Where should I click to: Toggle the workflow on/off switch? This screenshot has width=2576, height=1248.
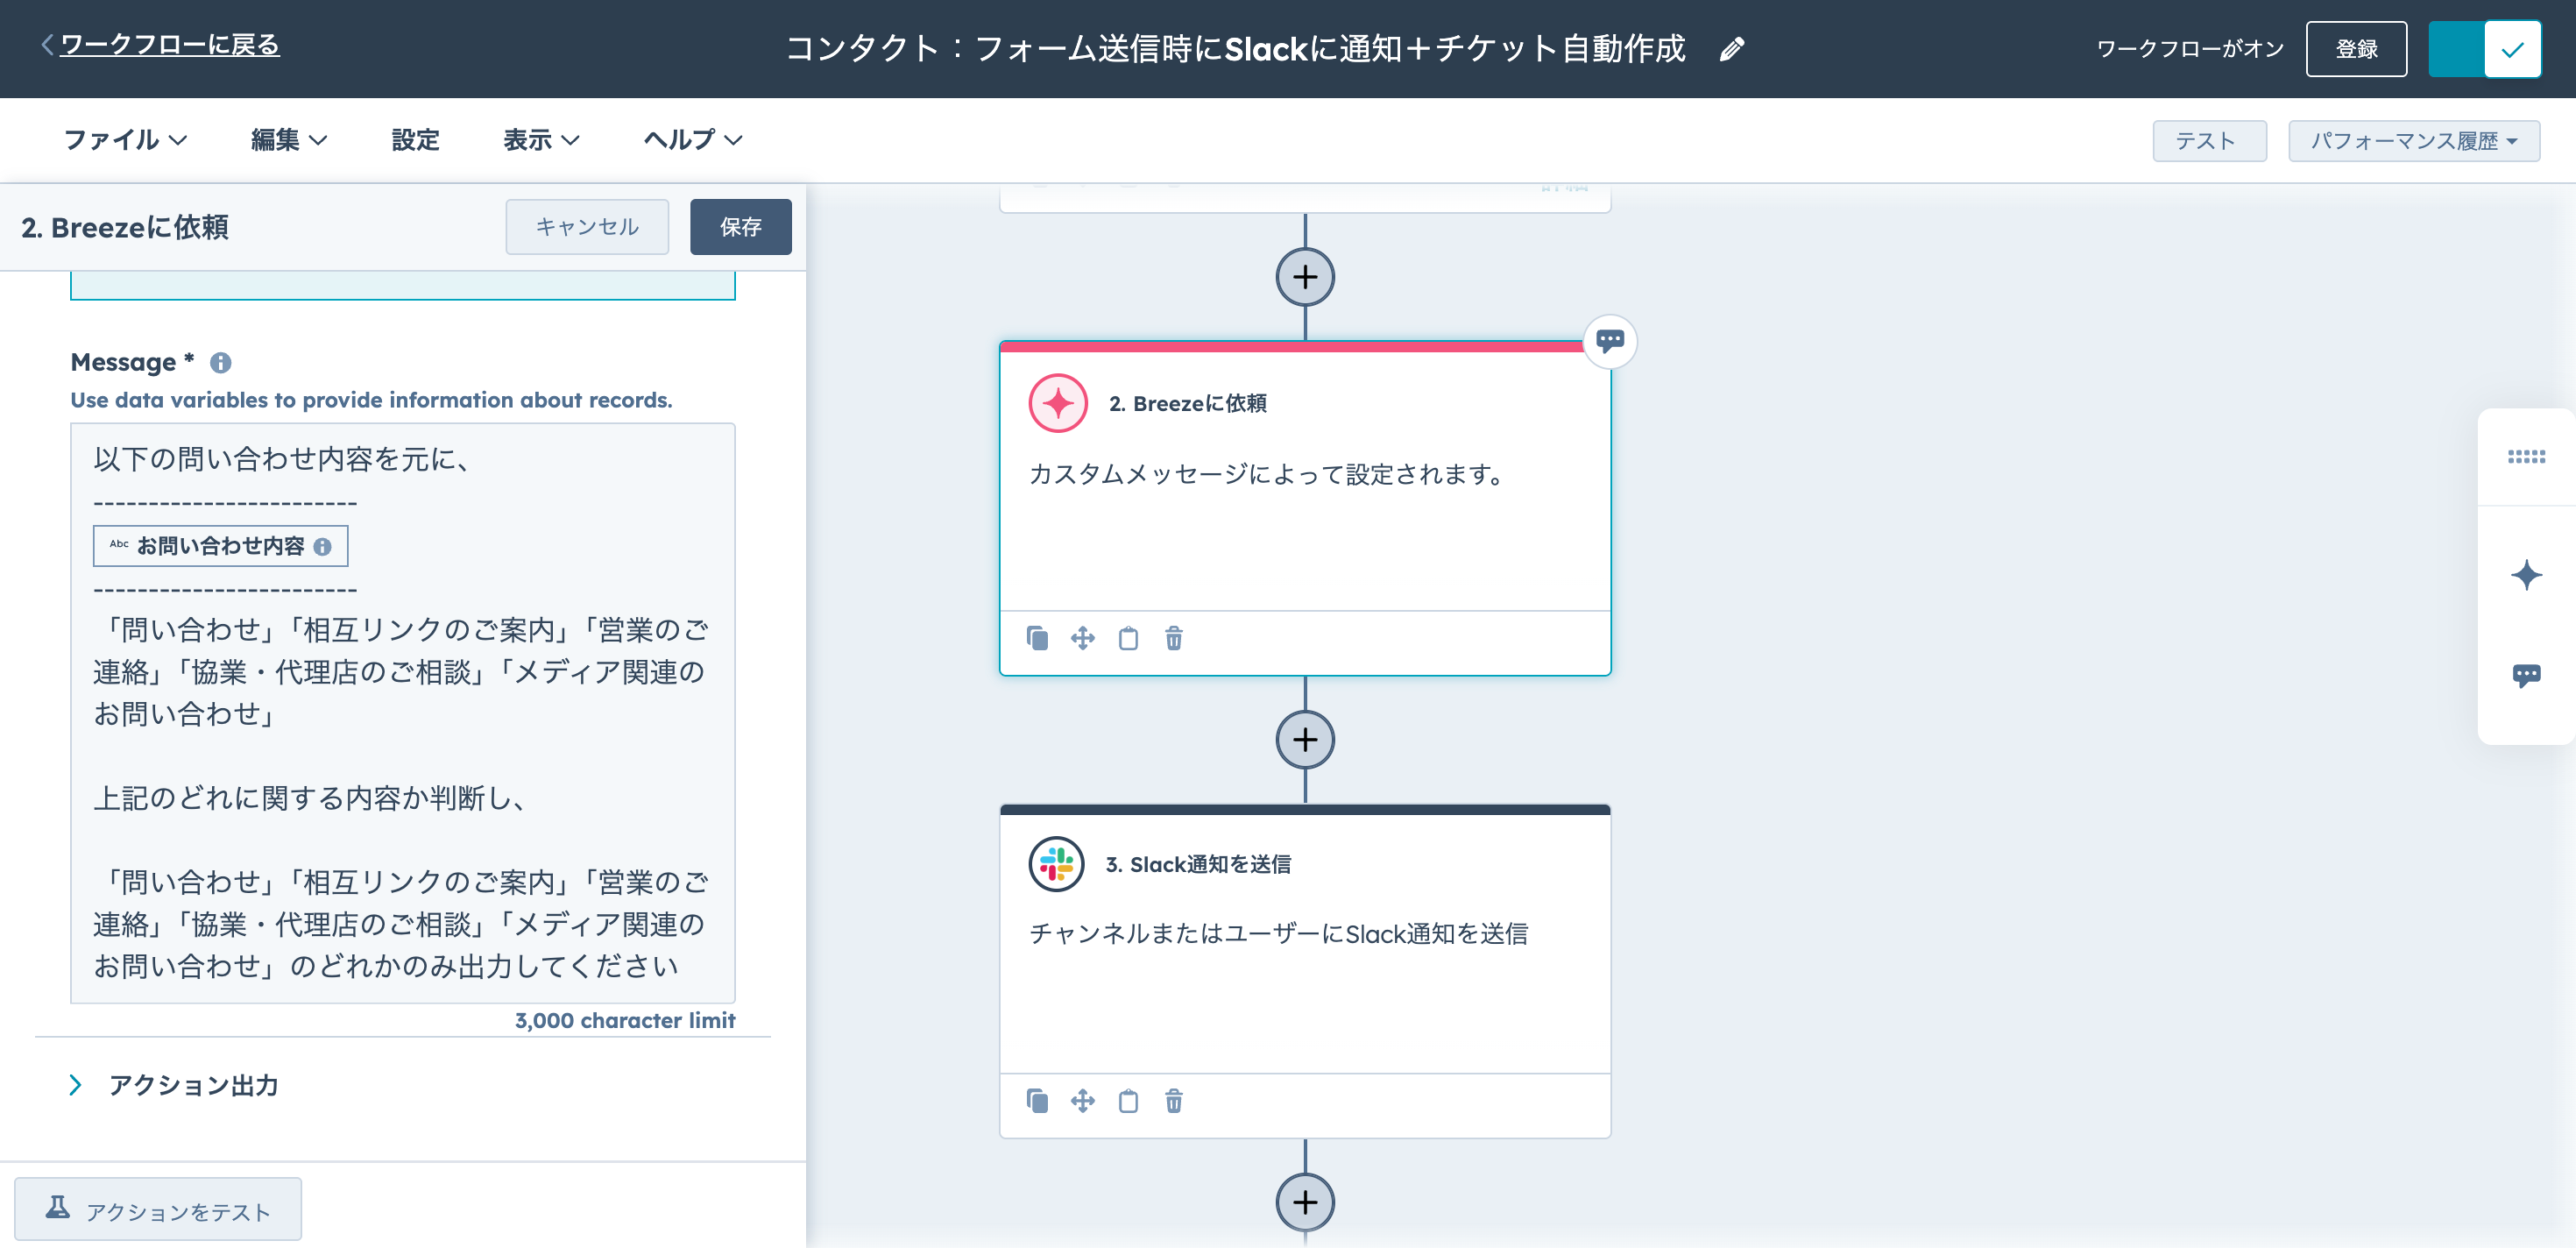pyautogui.click(x=2484, y=49)
